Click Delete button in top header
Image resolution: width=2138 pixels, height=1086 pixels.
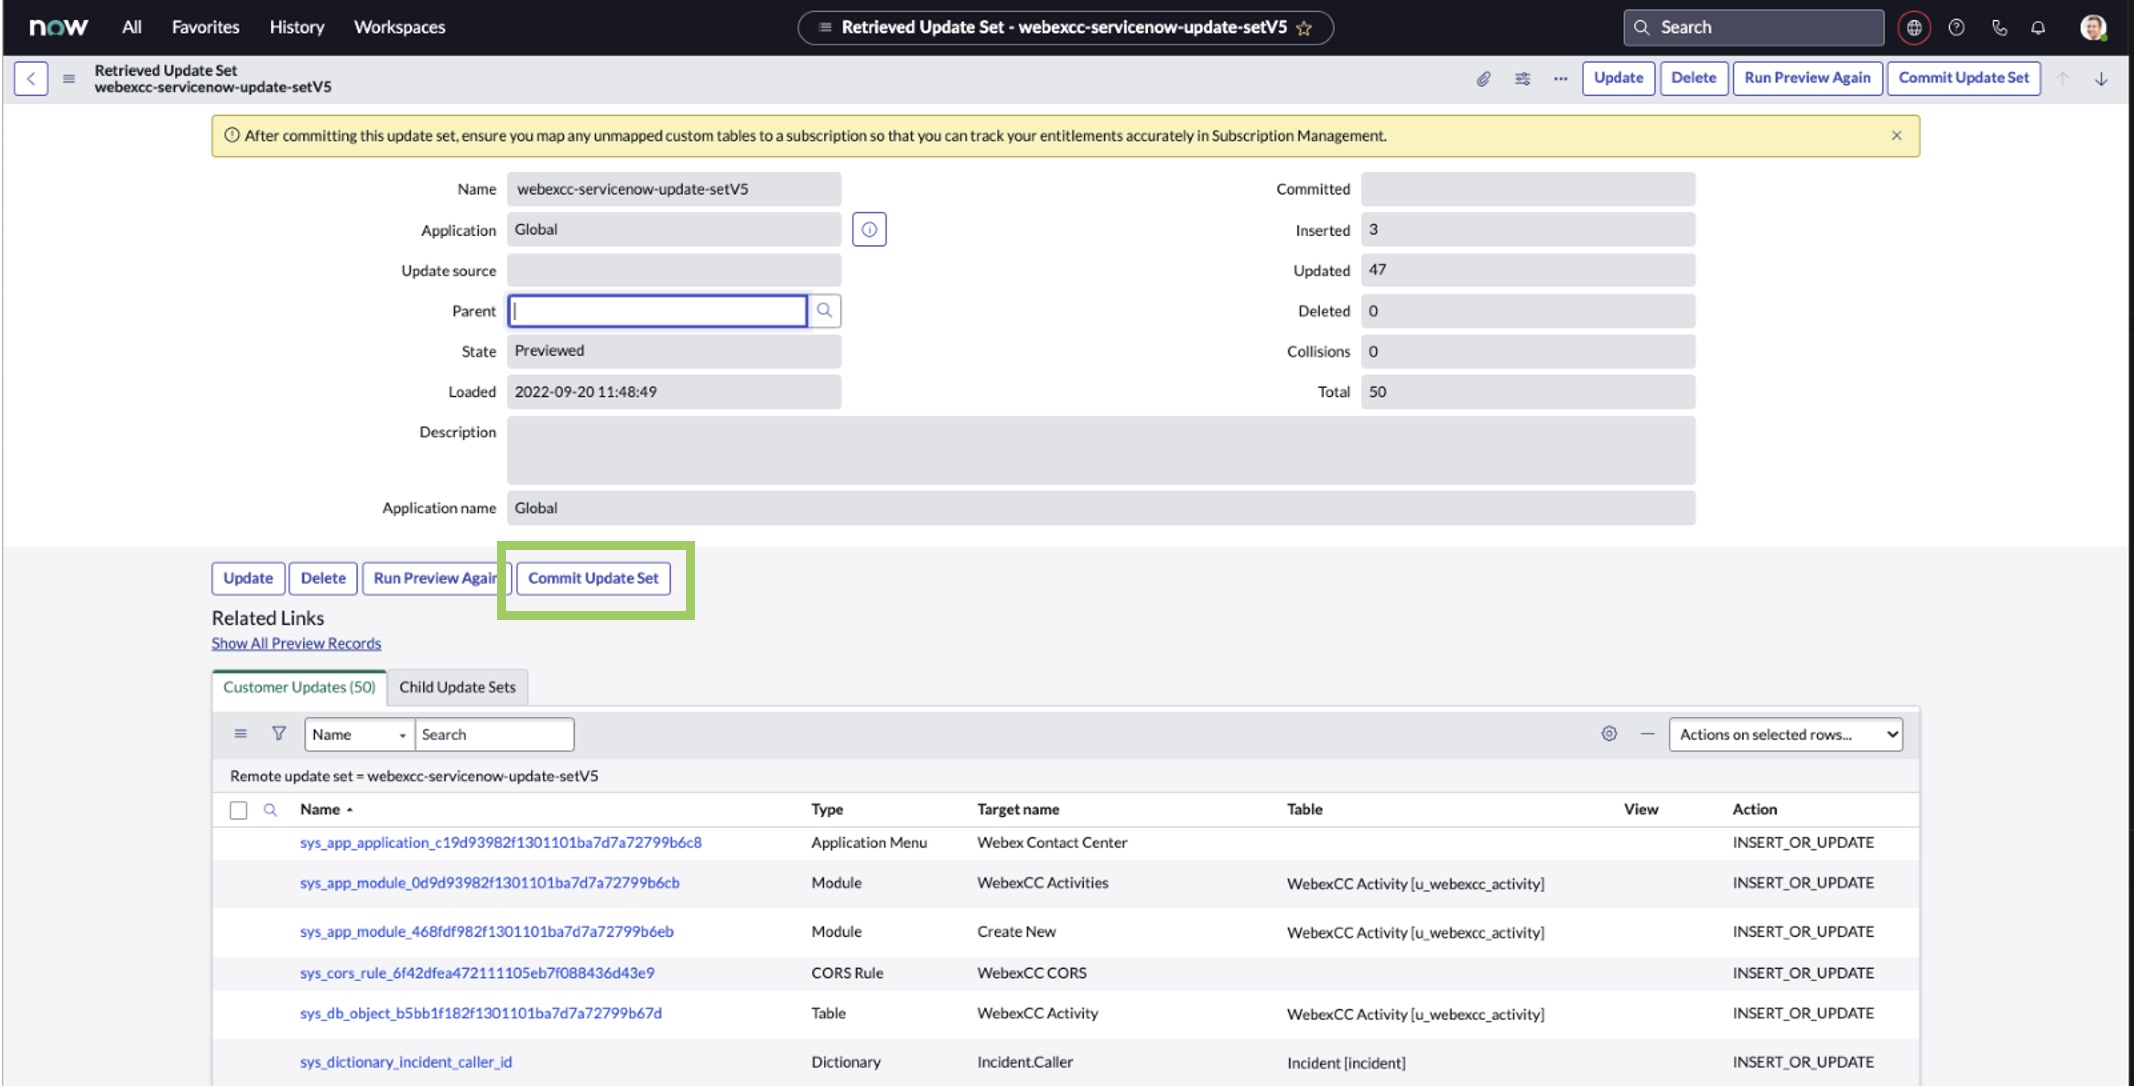(x=1693, y=78)
